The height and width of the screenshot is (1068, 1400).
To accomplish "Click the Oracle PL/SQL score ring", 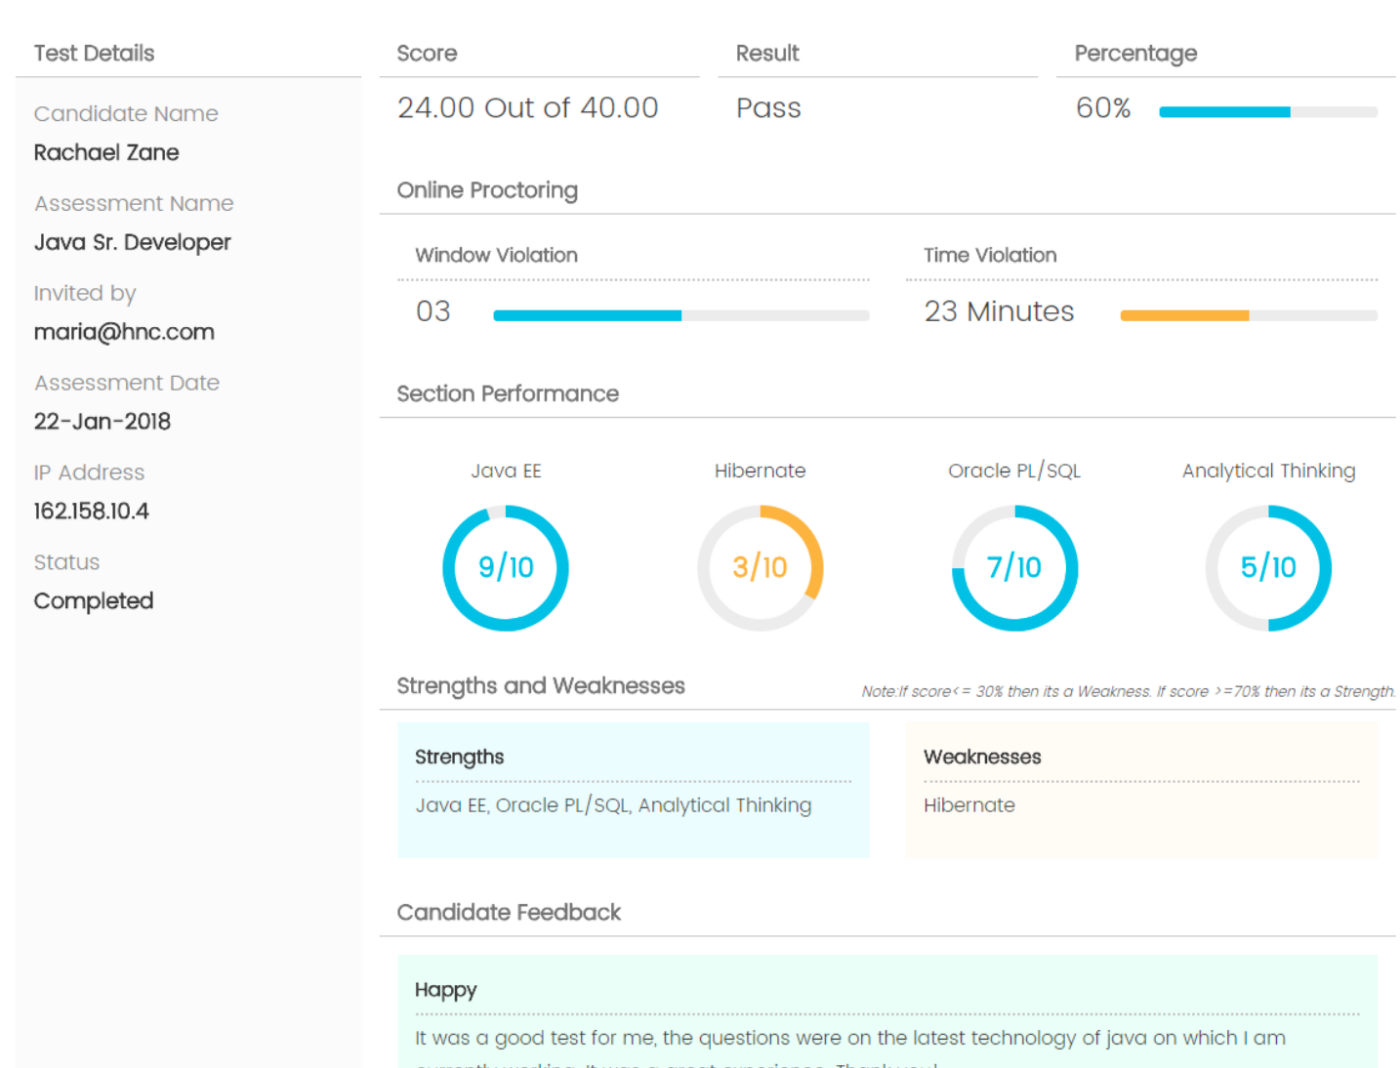I will [x=1014, y=568].
